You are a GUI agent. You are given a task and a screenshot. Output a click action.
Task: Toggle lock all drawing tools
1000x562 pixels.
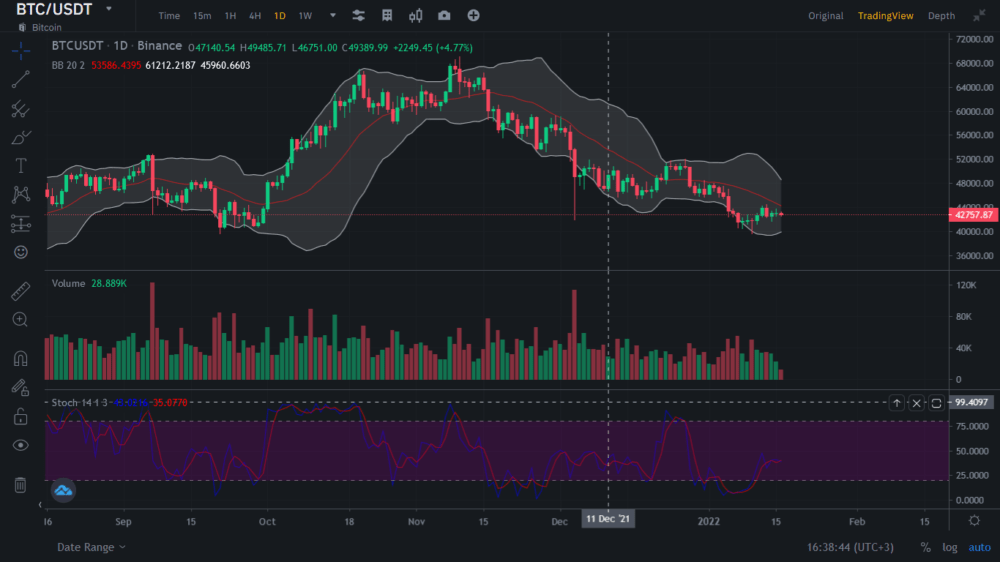click(x=20, y=415)
